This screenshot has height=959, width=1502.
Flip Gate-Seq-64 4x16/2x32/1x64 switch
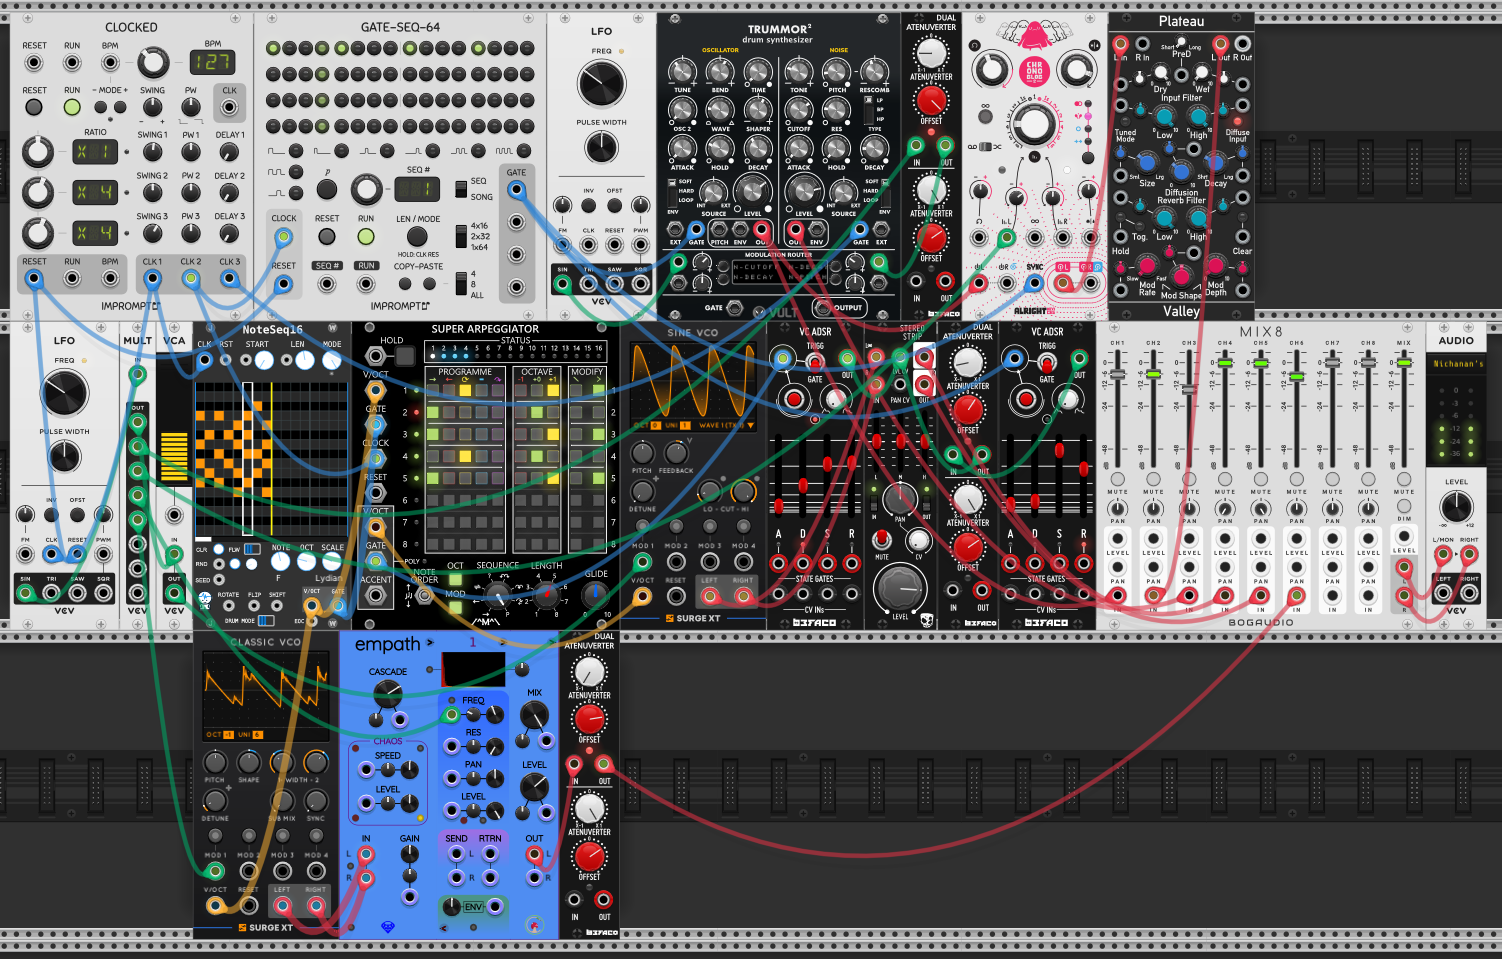460,236
